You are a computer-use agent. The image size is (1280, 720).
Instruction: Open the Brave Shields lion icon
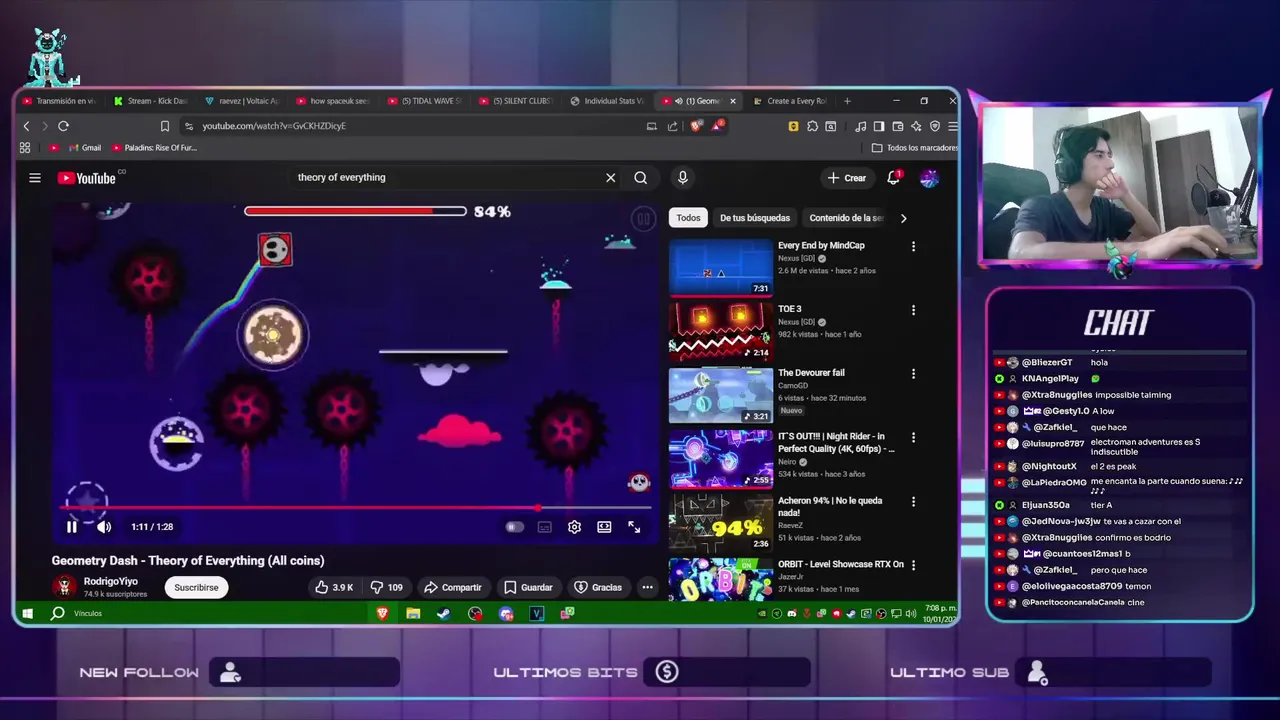click(x=696, y=126)
